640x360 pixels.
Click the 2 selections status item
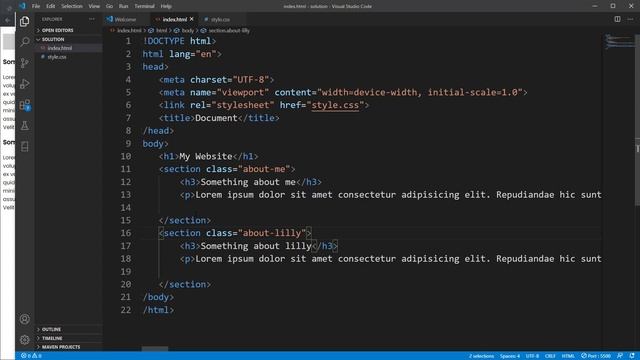click(481, 356)
